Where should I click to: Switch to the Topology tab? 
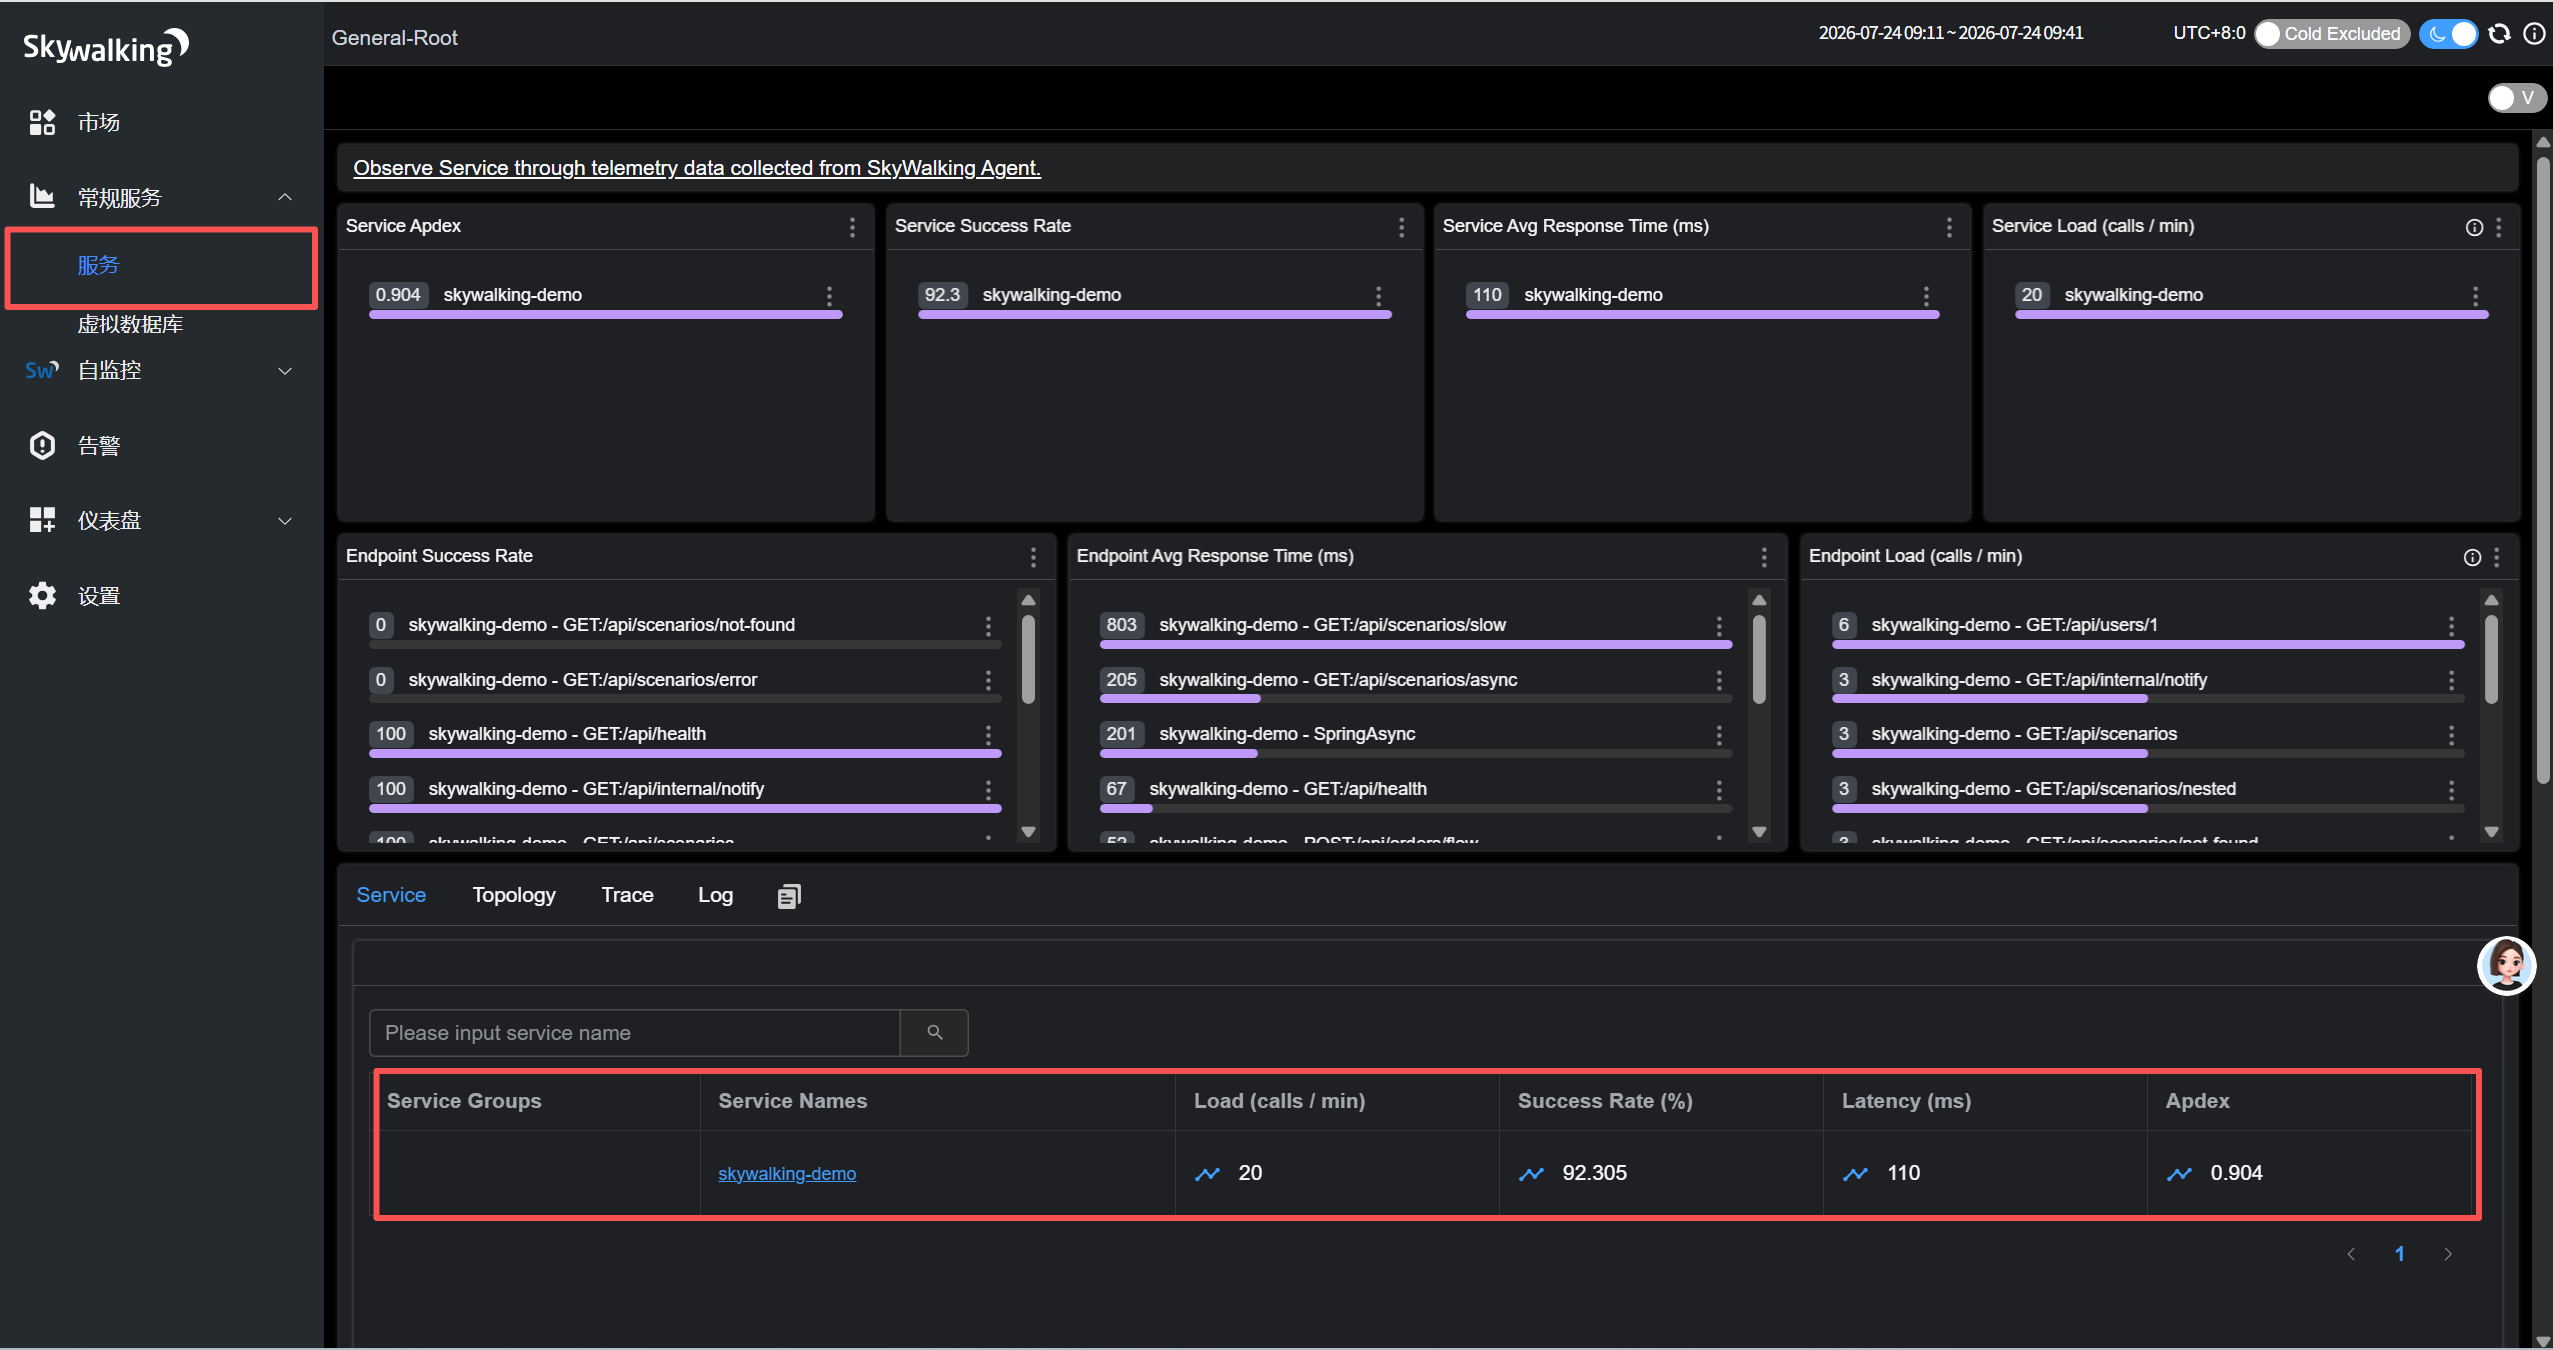514,895
